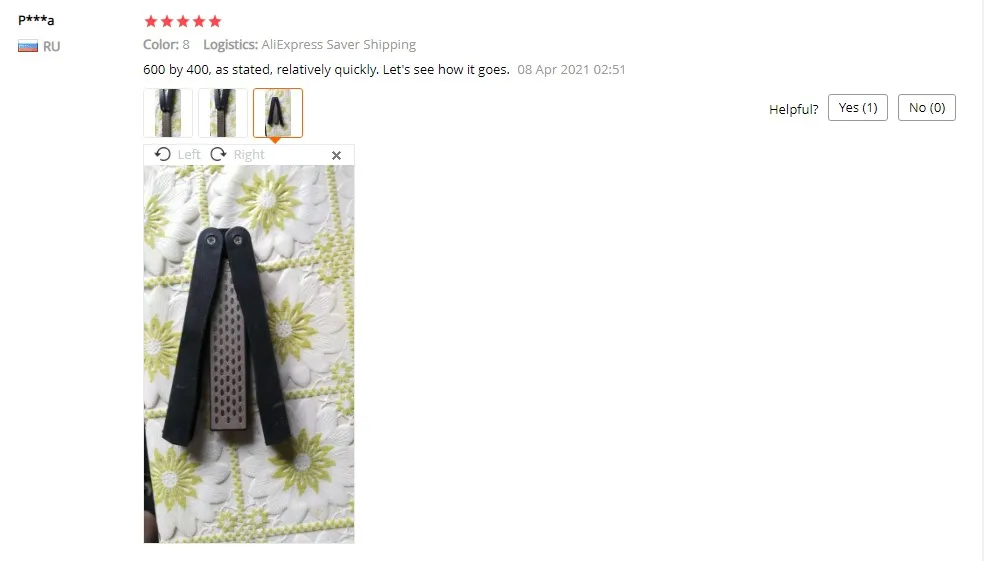Click the Russian flag icon
Screen dimensions: 984x561
pos(28,46)
